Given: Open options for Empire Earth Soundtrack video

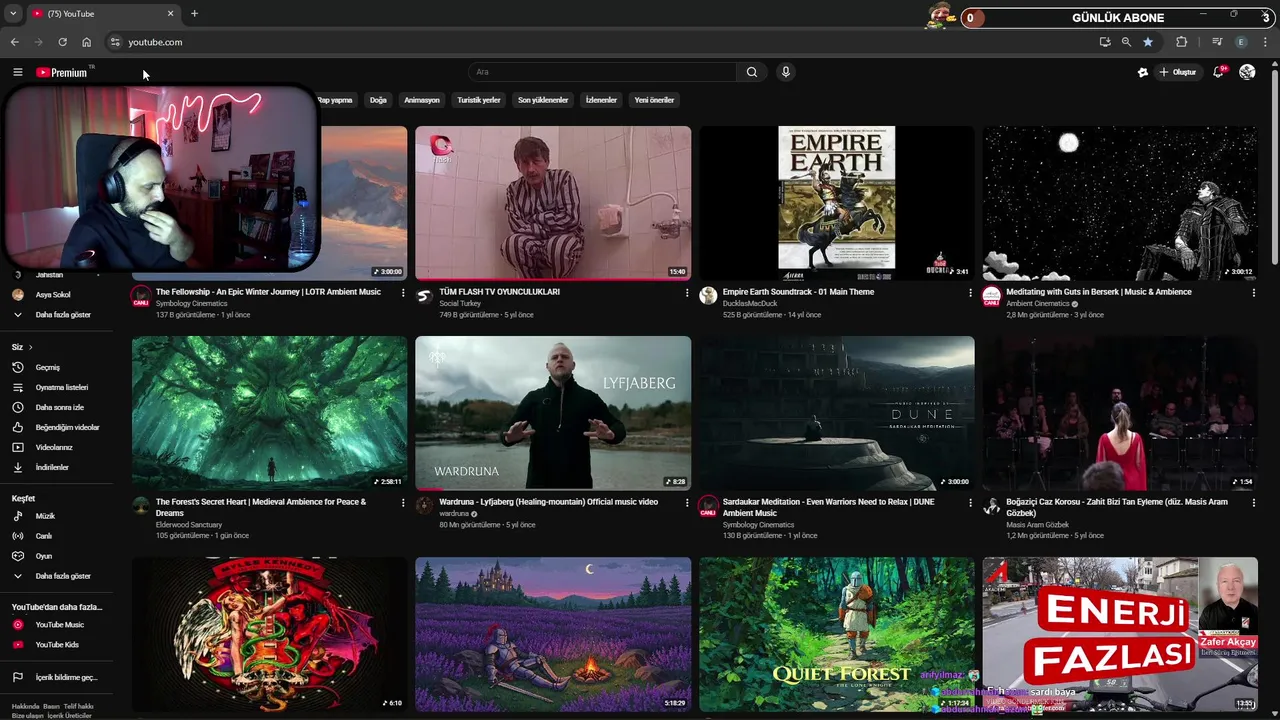Looking at the screenshot, I should [x=970, y=293].
